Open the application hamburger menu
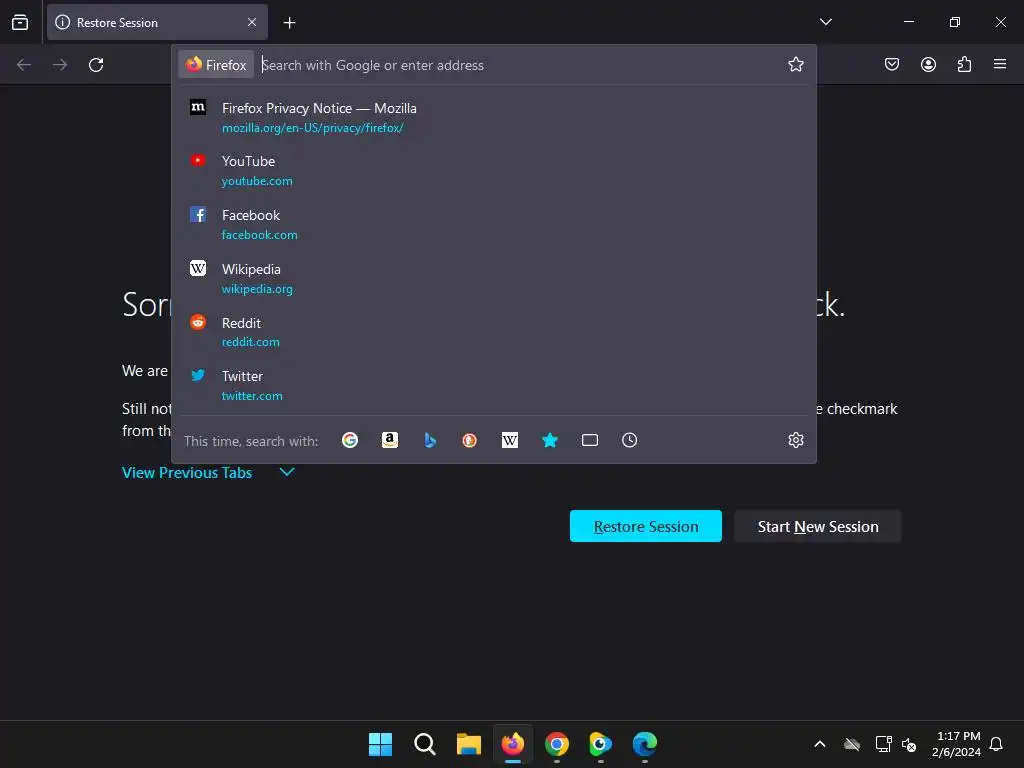This screenshot has width=1024, height=768. tap(1000, 64)
